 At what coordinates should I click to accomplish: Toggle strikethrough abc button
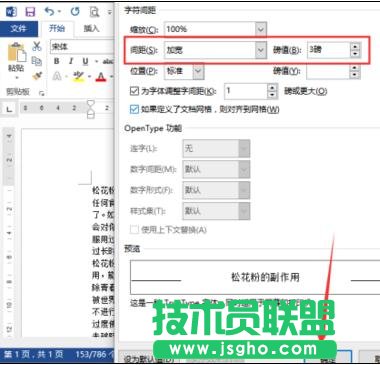pyautogui.click(x=108, y=61)
